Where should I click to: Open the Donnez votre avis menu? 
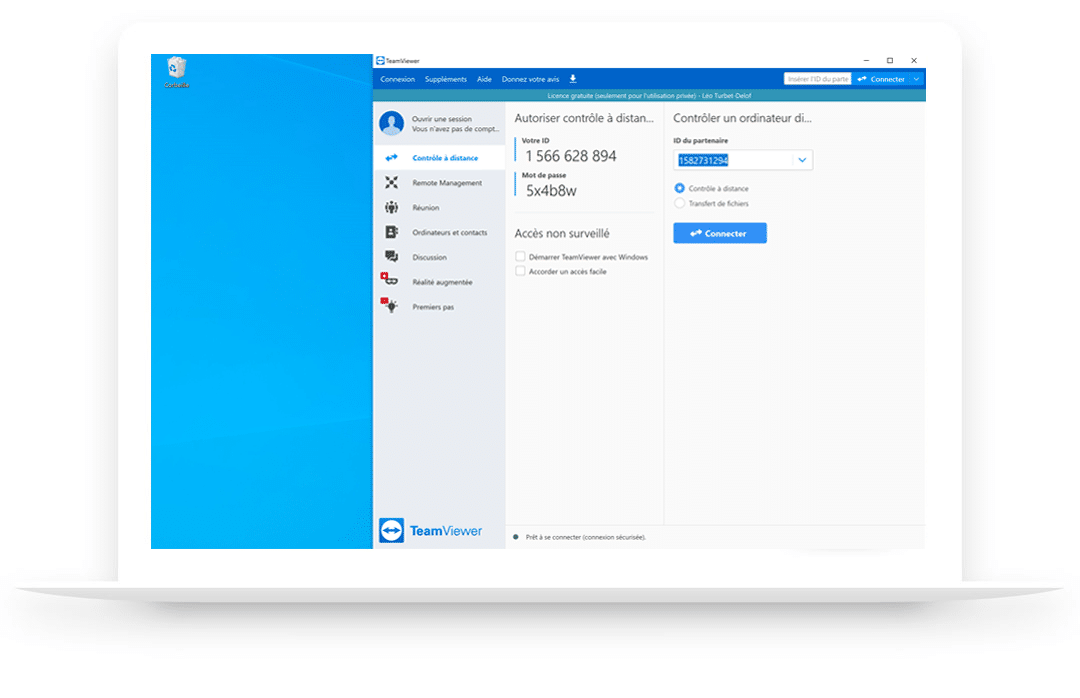(530, 79)
